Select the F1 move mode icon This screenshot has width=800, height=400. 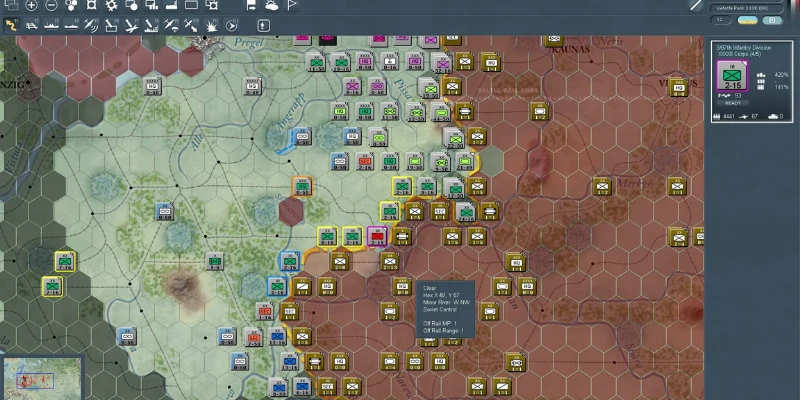click(11, 25)
